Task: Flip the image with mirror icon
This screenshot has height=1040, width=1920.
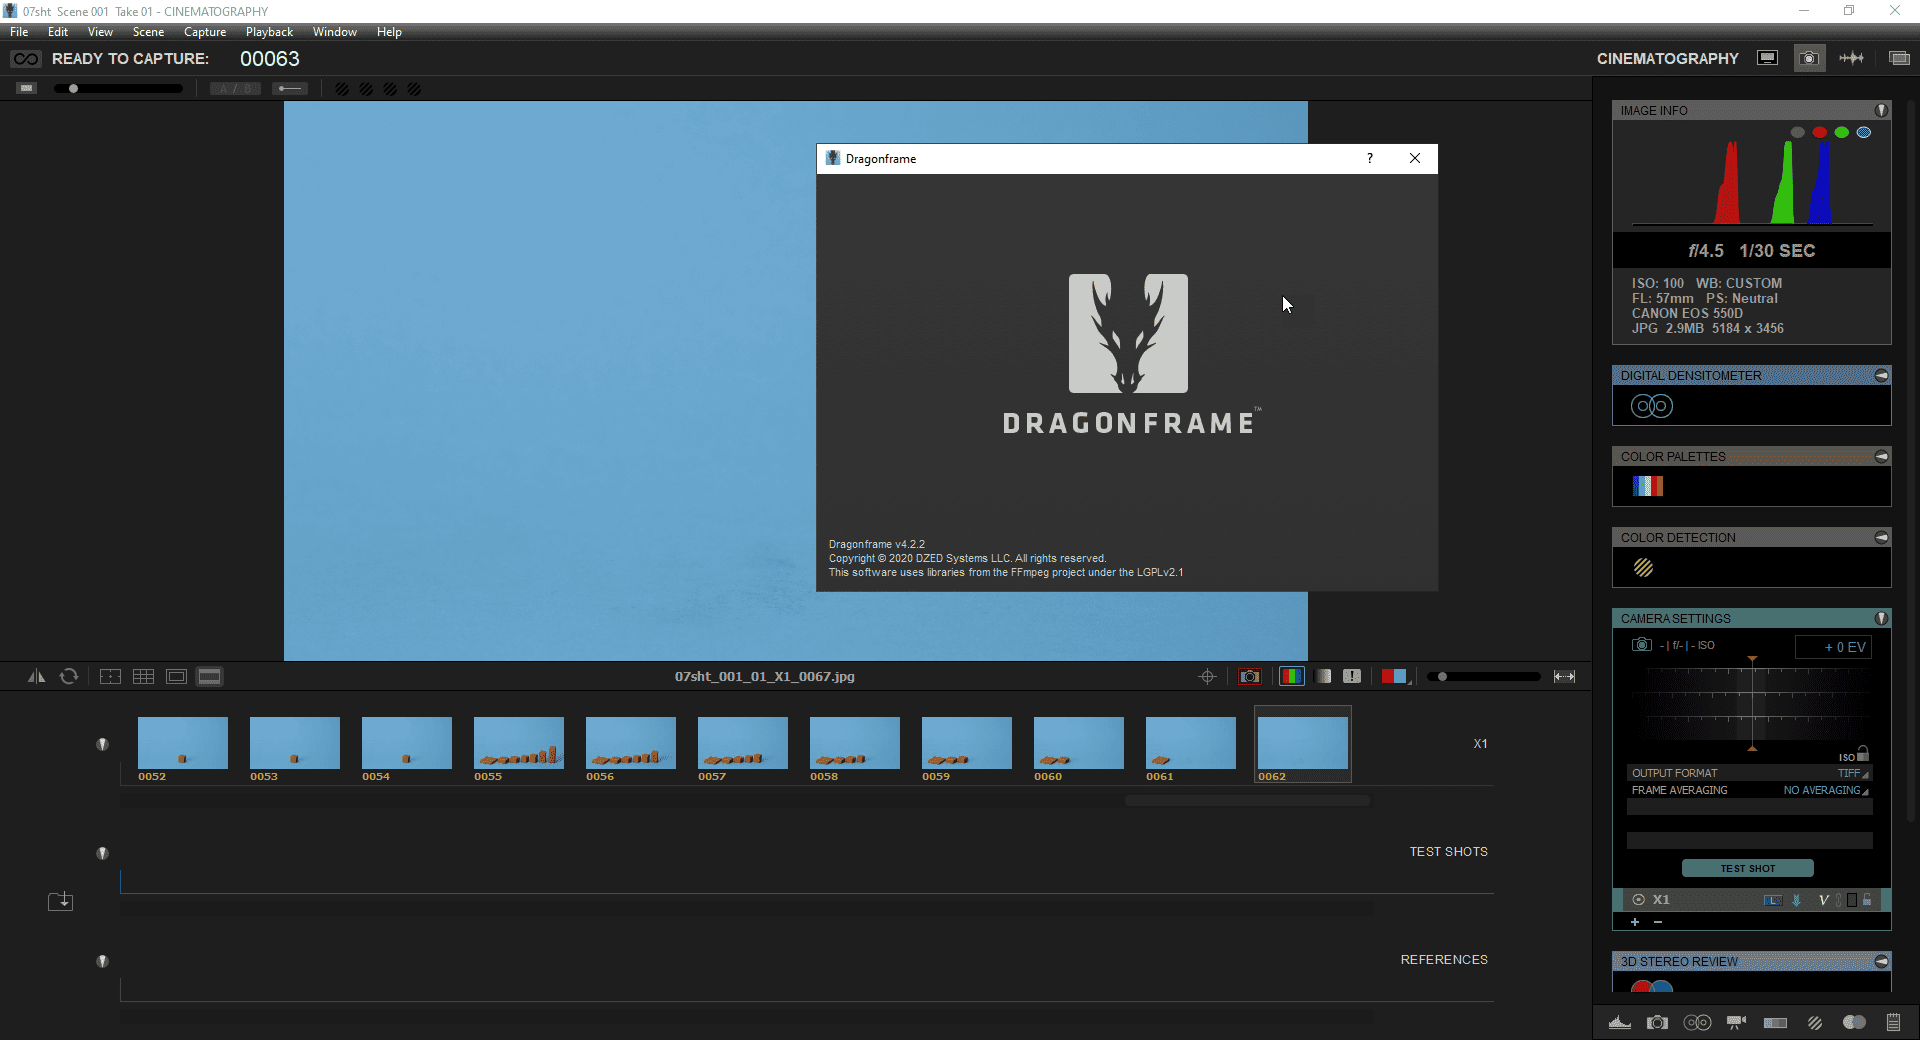Action: tap(36, 676)
